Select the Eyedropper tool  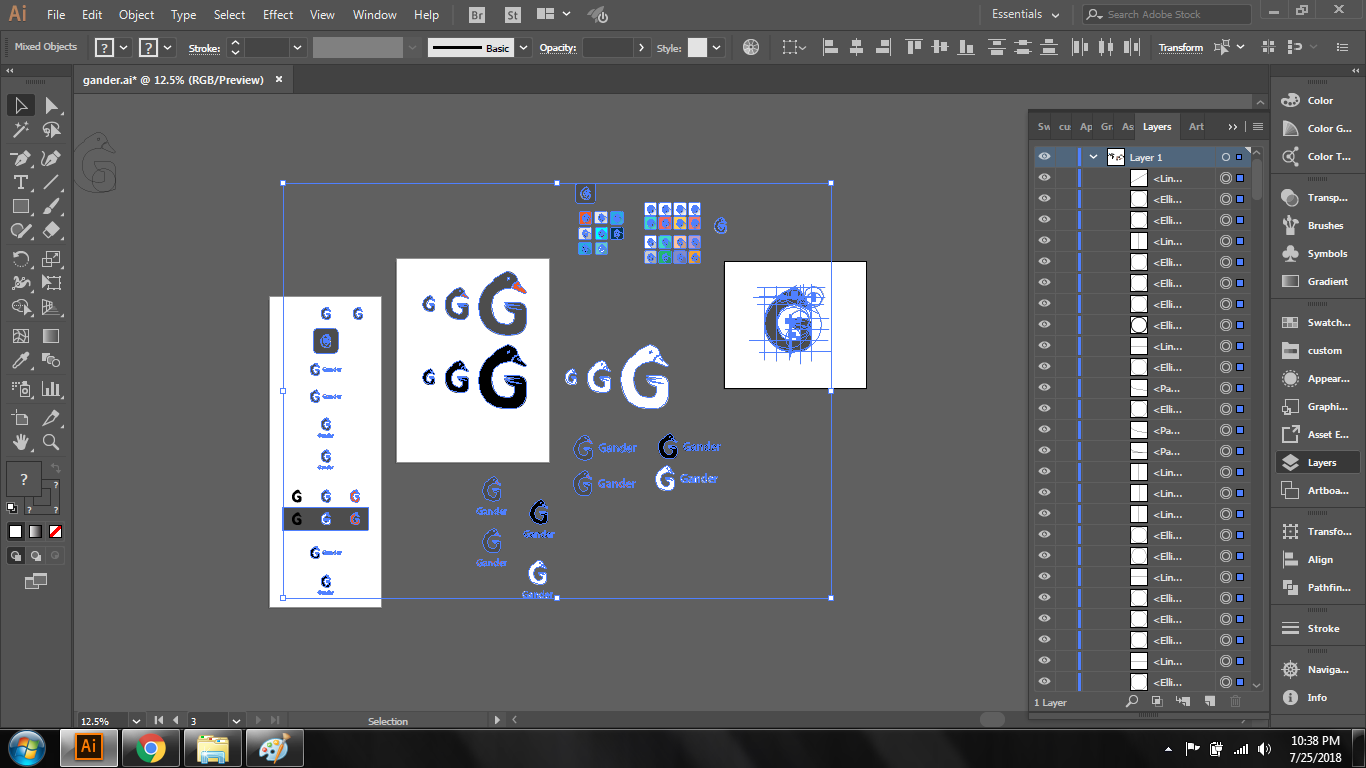click(x=20, y=361)
